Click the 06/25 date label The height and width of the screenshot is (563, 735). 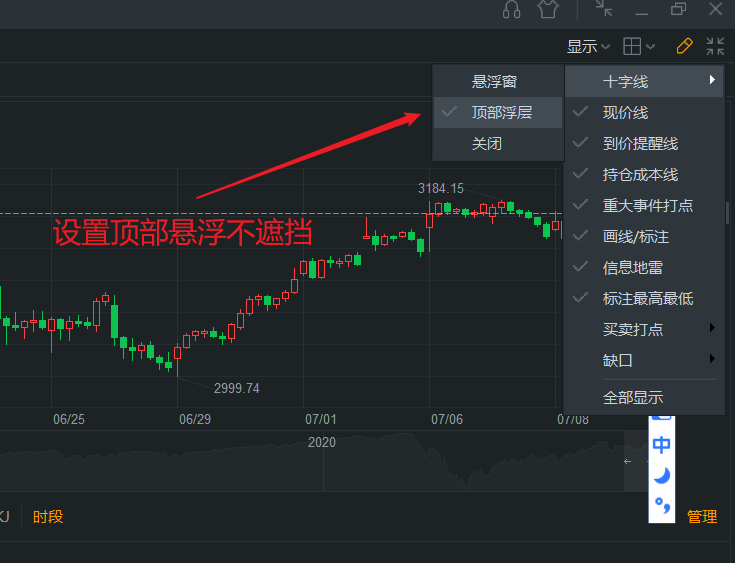pyautogui.click(x=69, y=419)
